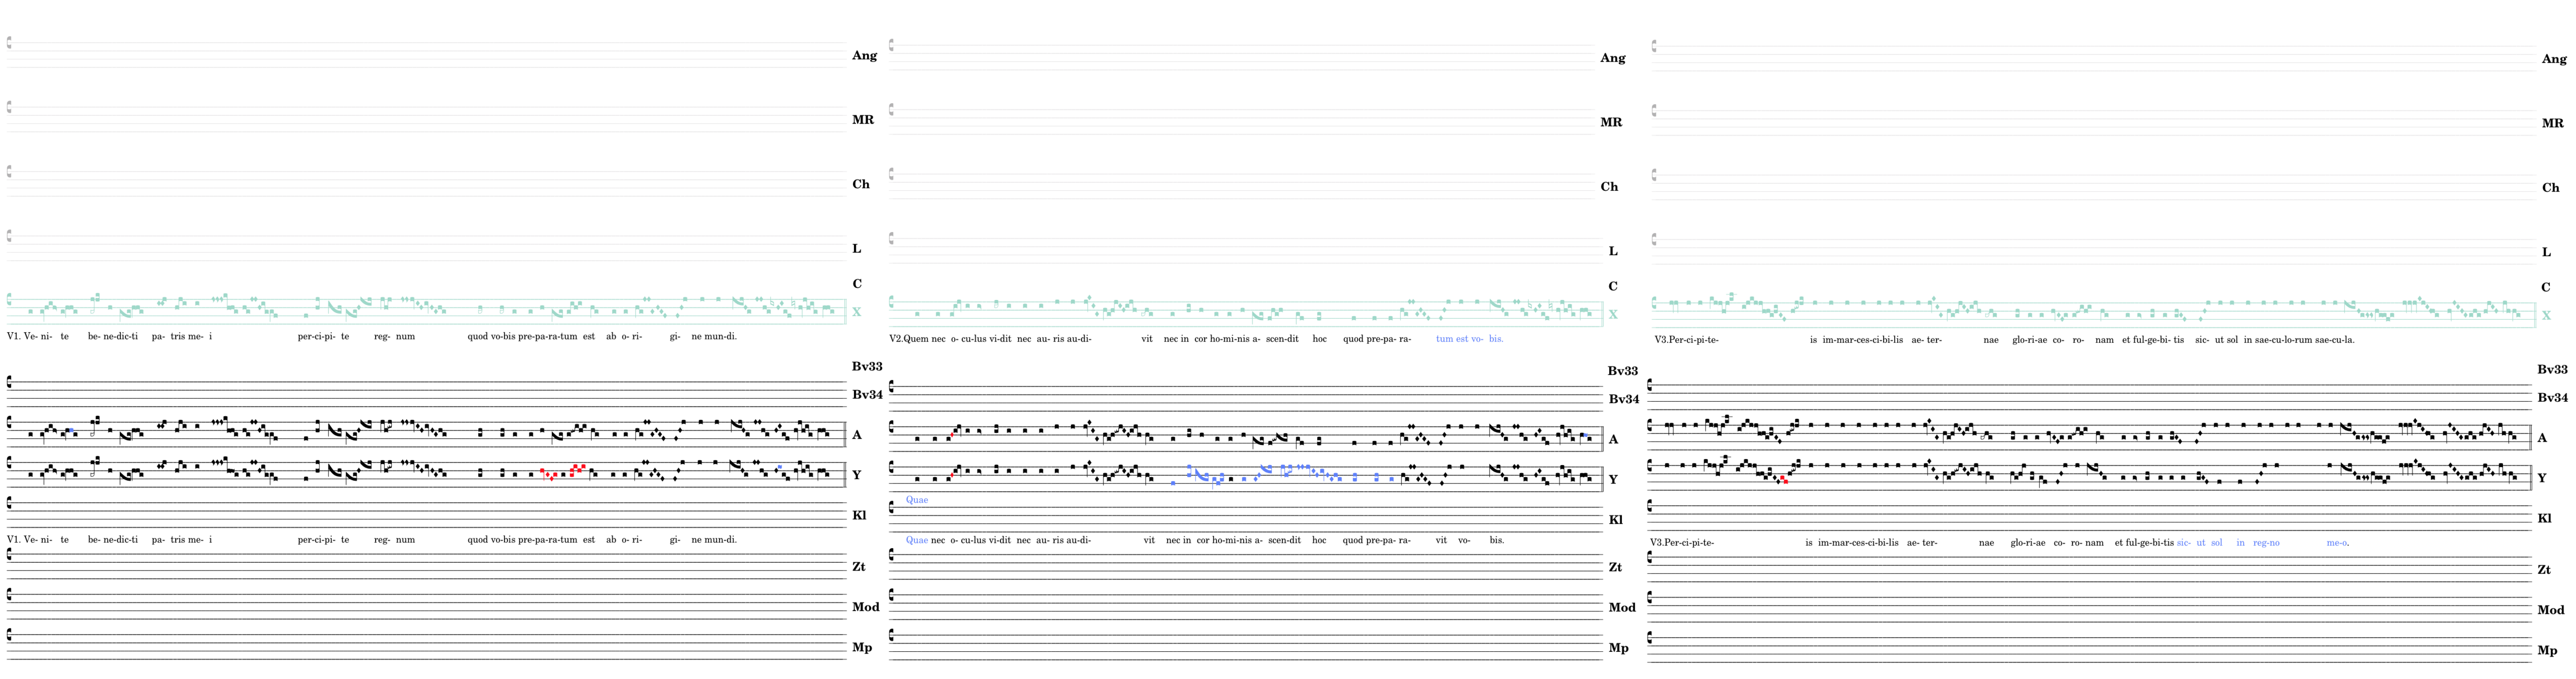The height and width of the screenshot is (679, 2576).
Task: Click the 'V2.Quem' lyric label under the green staff
Action: click(x=909, y=339)
